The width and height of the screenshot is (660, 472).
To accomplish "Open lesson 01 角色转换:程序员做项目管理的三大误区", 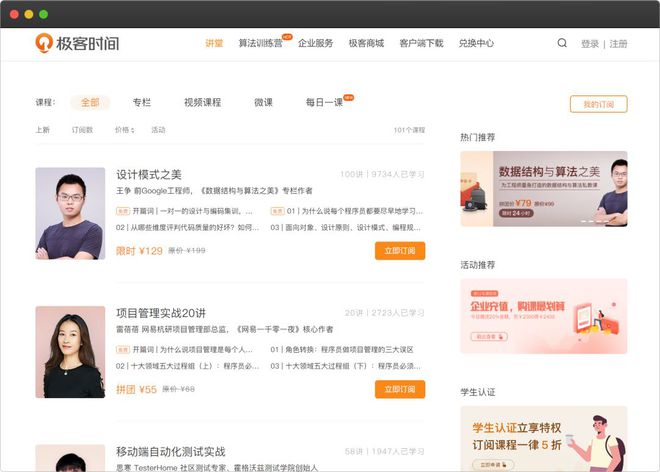I will coord(342,349).
